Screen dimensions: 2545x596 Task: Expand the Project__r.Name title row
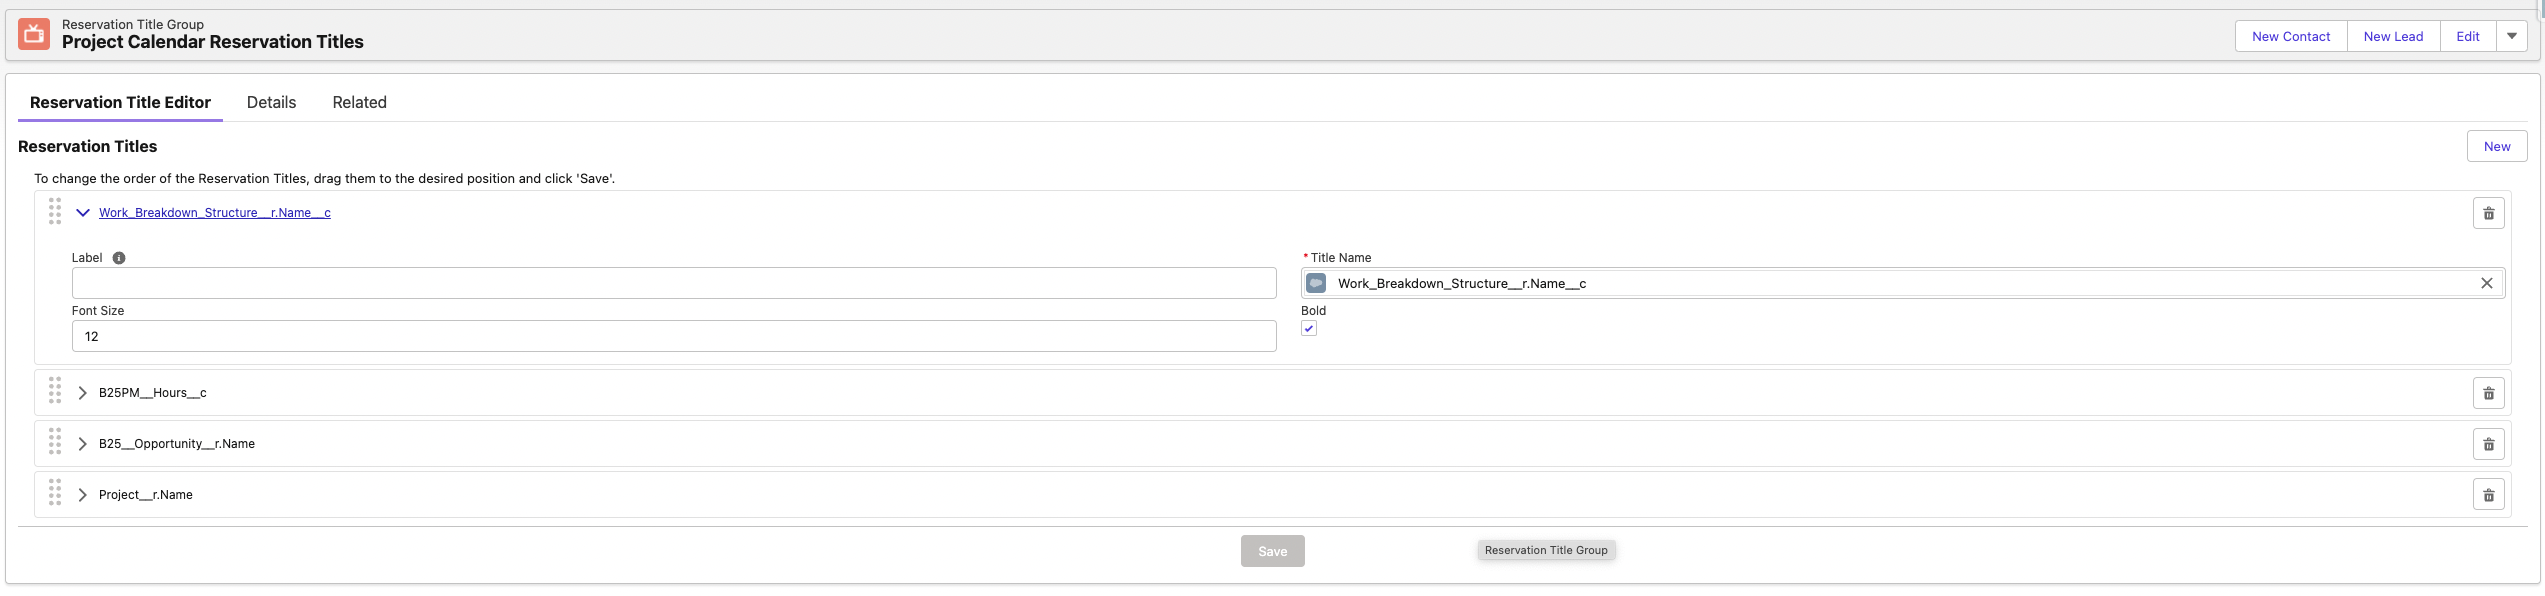(83, 495)
